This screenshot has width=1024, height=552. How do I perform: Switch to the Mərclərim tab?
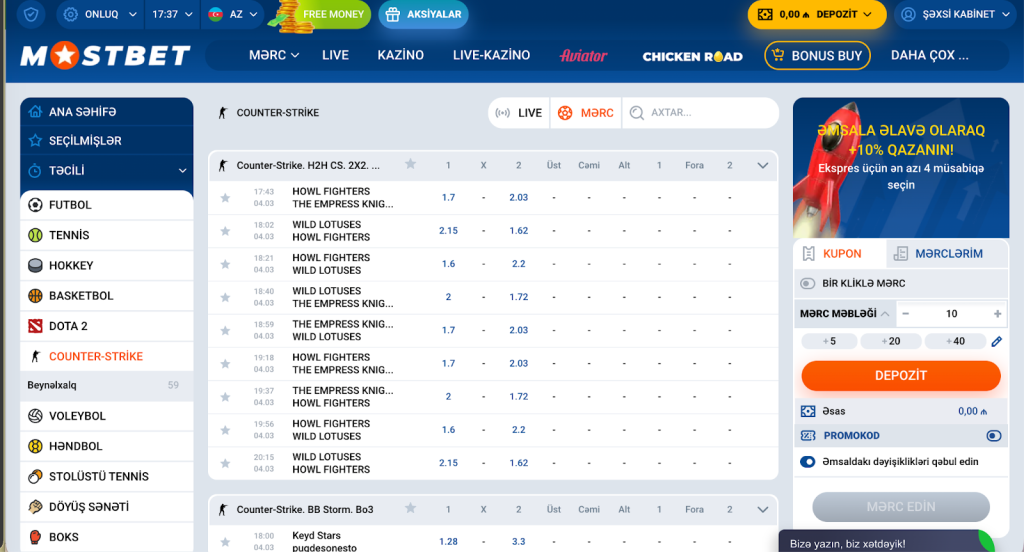click(x=937, y=254)
